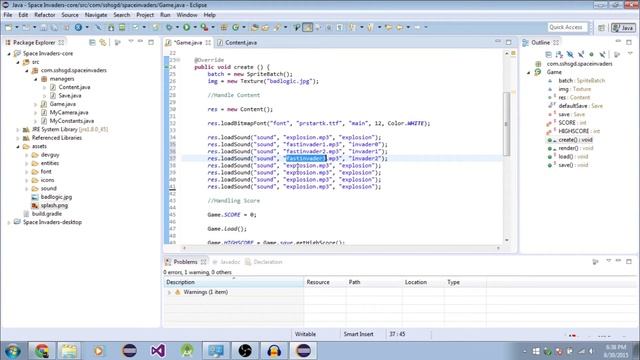Click the Save toolbar icon
640x360 pixels.
[43, 27]
